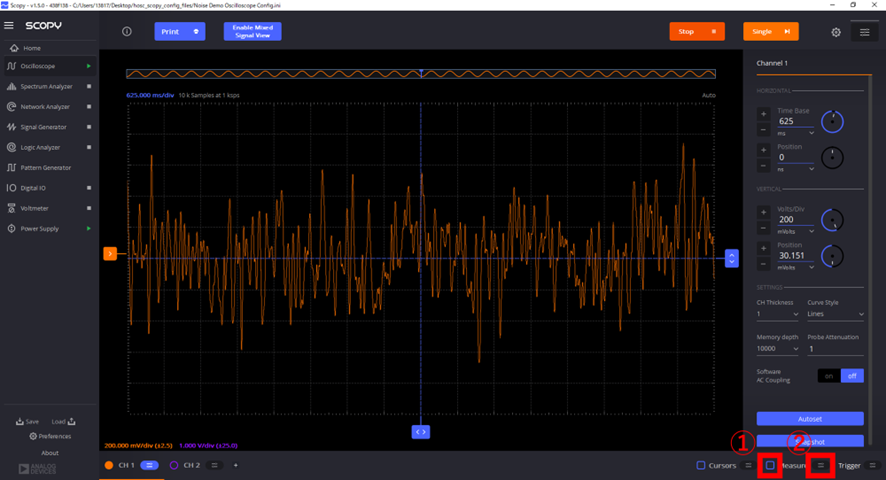This screenshot has height=480, width=886.
Task: Click the orange CH1 trigger level handle
Action: pos(110,253)
